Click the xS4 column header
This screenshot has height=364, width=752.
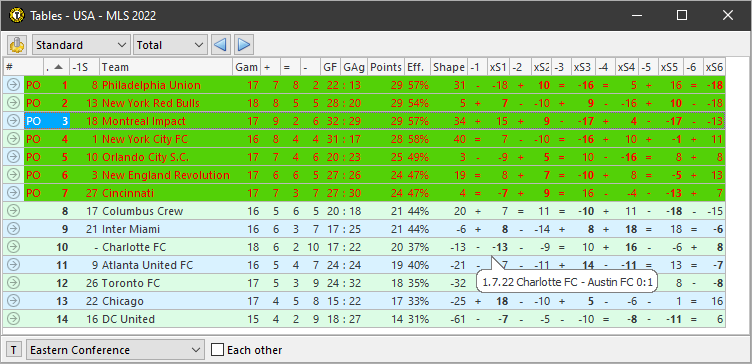tap(626, 68)
